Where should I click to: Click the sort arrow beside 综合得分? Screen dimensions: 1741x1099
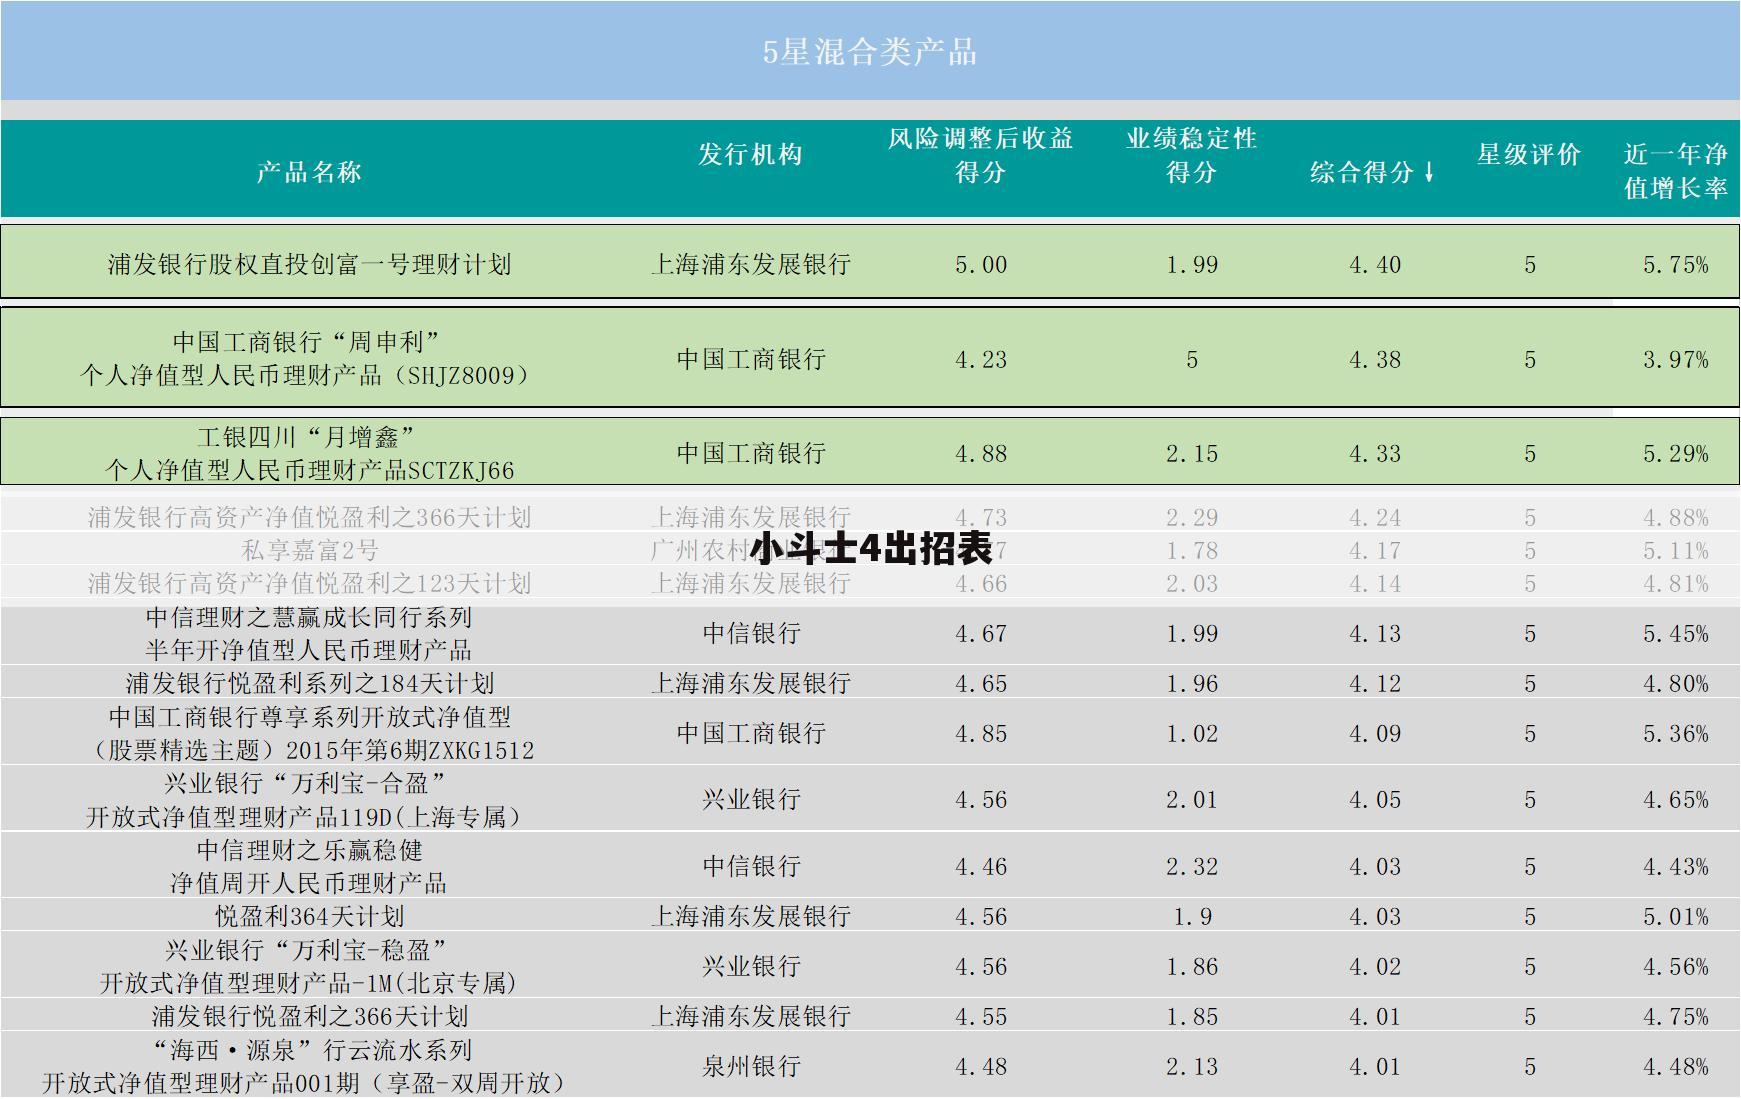1429,171
